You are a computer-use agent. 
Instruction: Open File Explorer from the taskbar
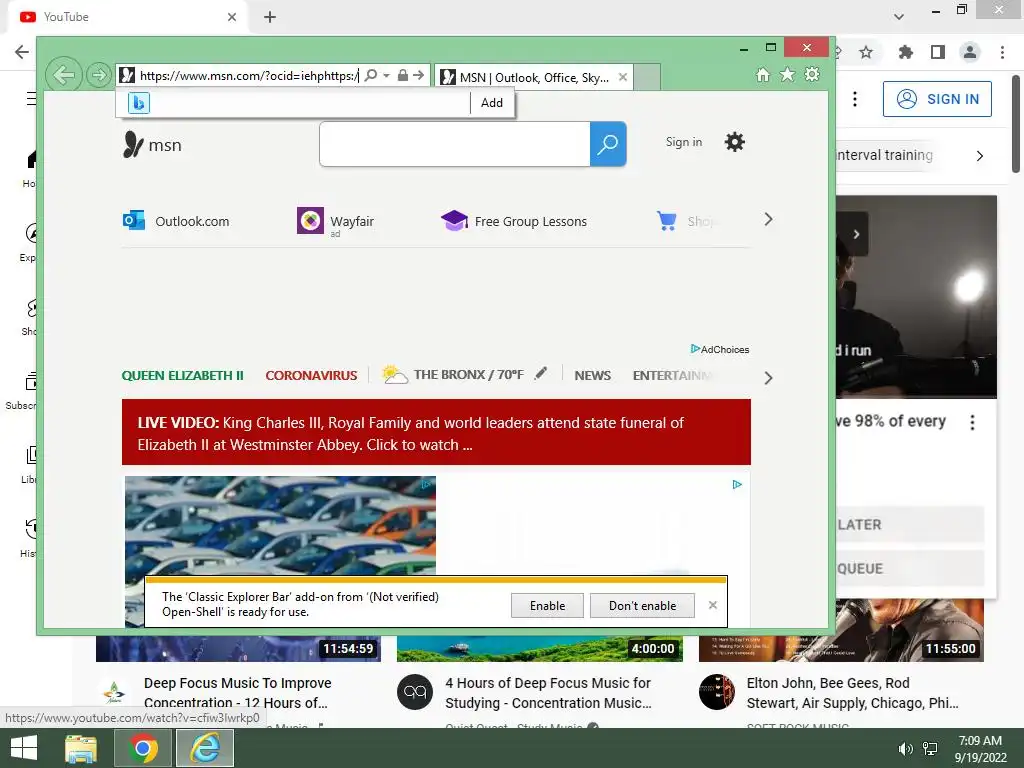tap(80, 748)
